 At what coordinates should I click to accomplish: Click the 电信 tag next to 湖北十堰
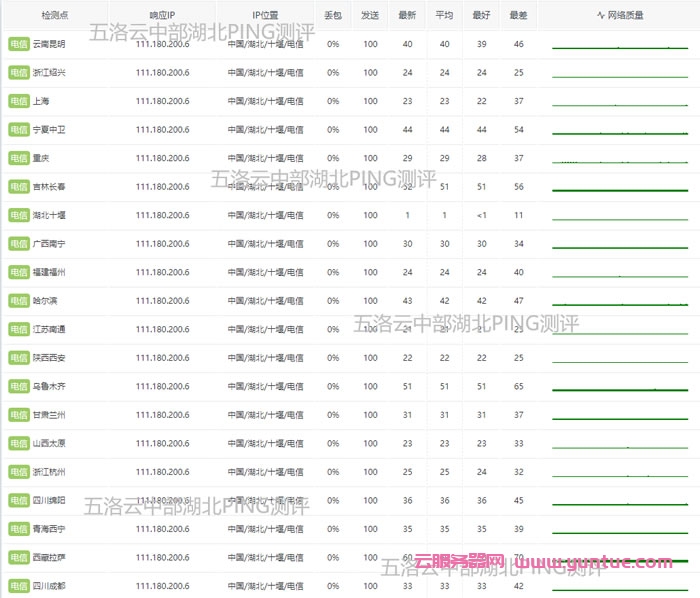(x=18, y=216)
